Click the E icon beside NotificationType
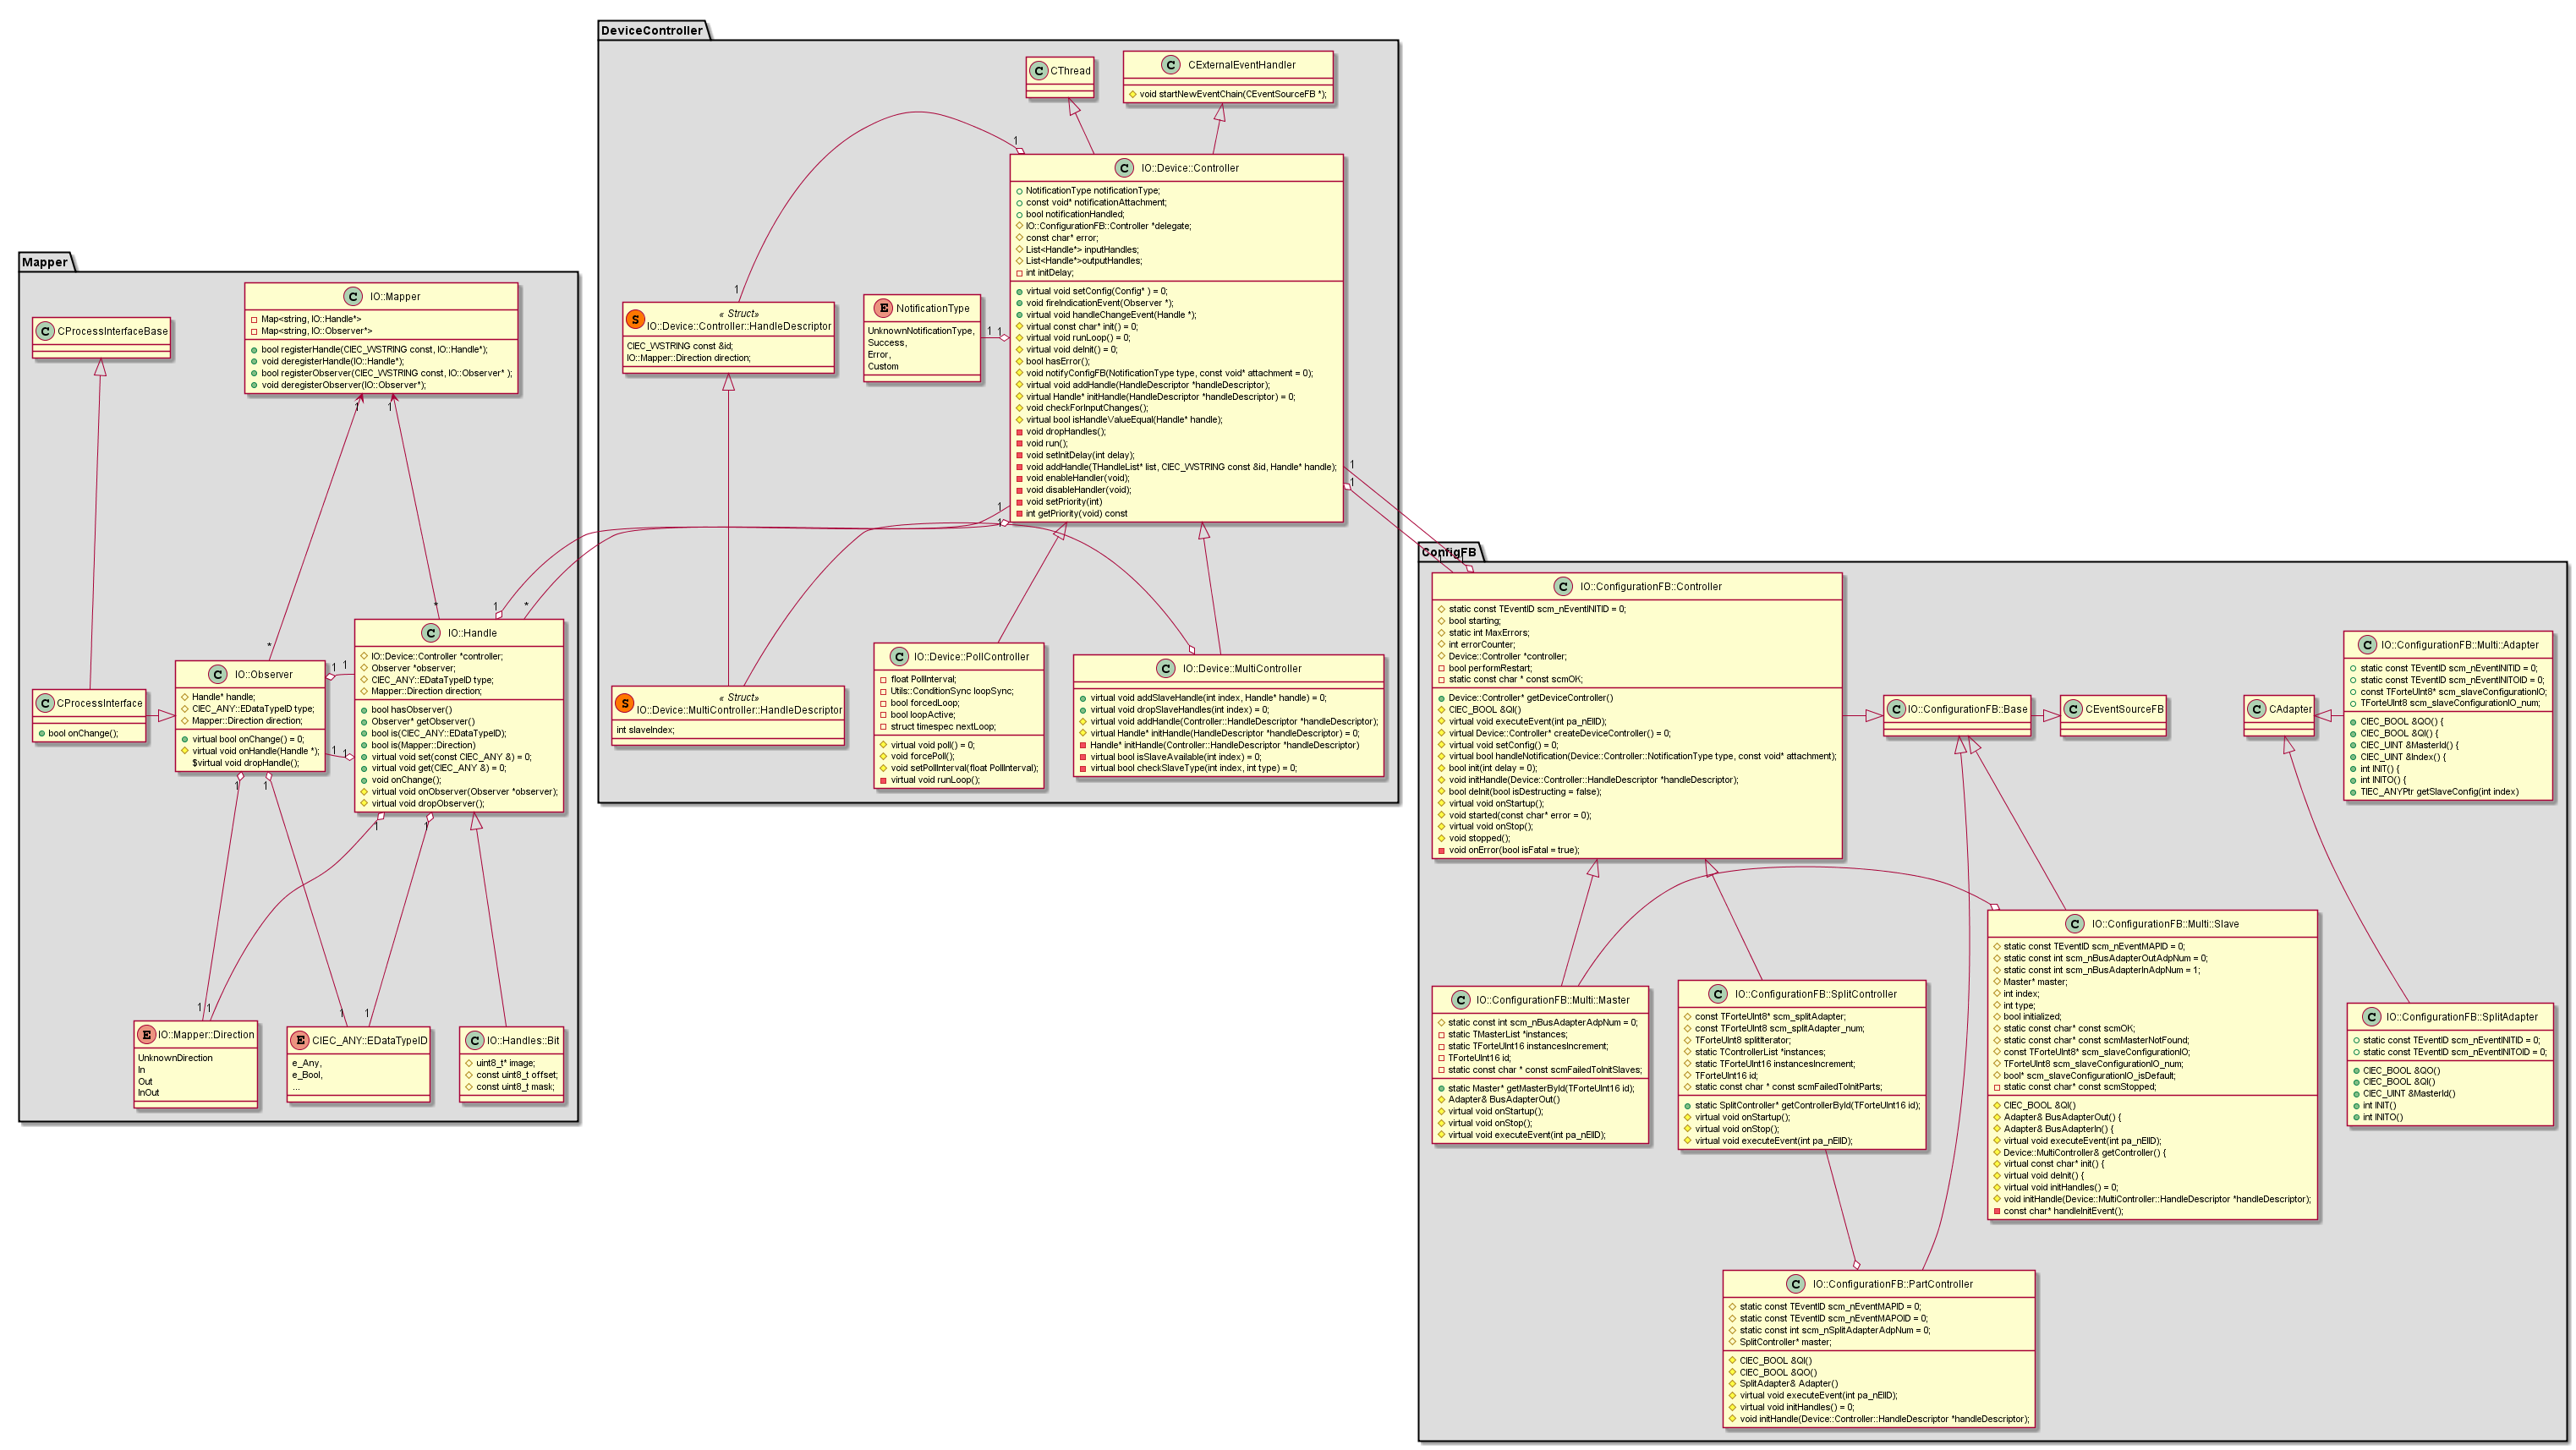The height and width of the screenshot is (1450, 2576). (x=882, y=308)
